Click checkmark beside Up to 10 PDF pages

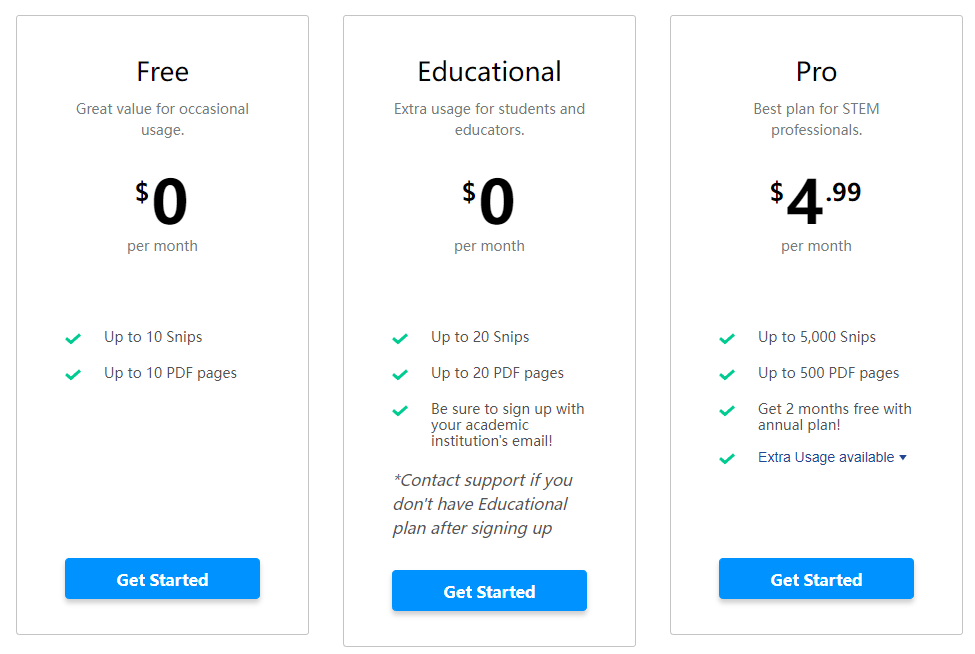coord(73,375)
